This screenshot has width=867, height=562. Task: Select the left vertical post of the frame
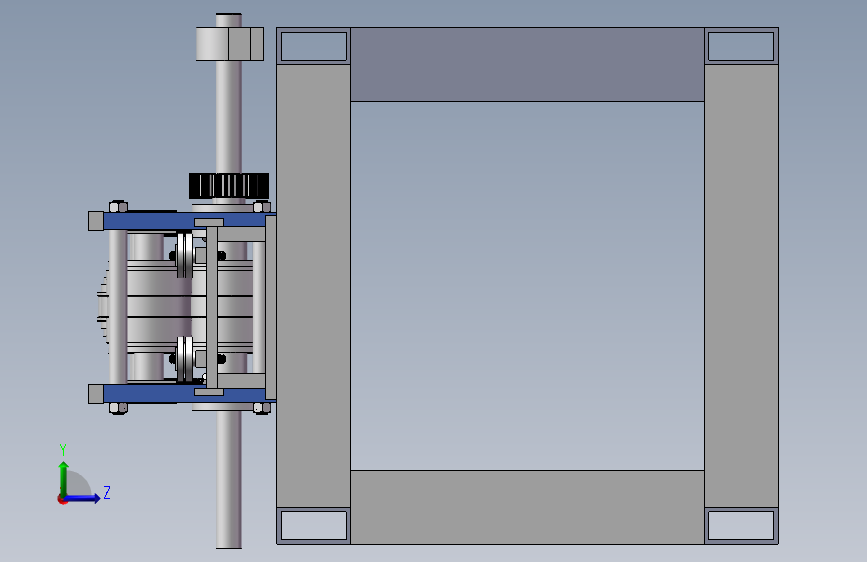314,285
